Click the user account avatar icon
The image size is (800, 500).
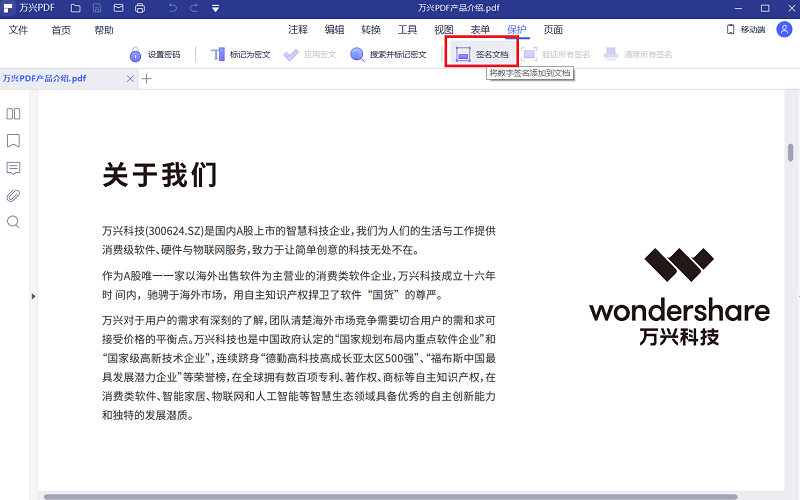pos(783,30)
